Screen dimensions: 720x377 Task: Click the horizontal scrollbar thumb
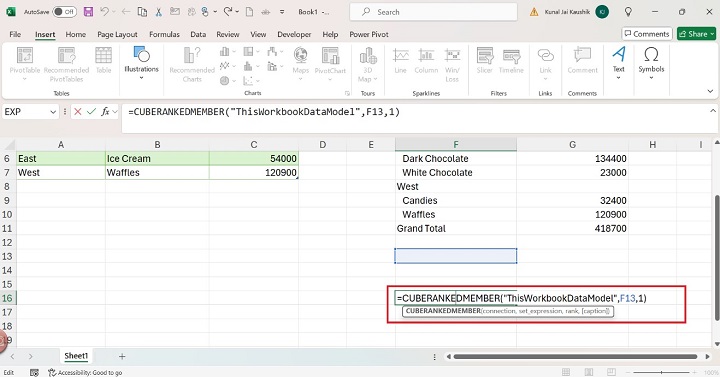[x=575, y=356]
